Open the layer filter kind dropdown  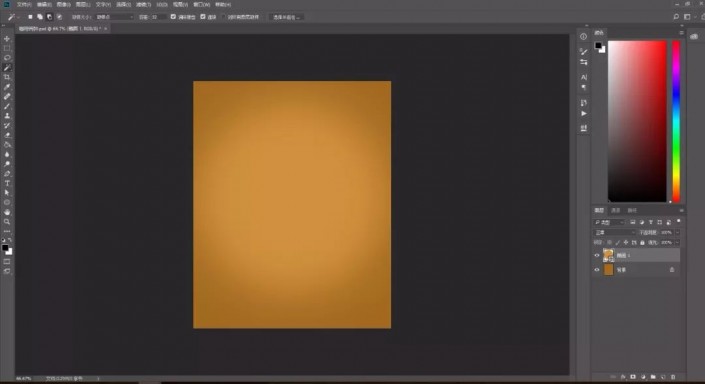609,222
